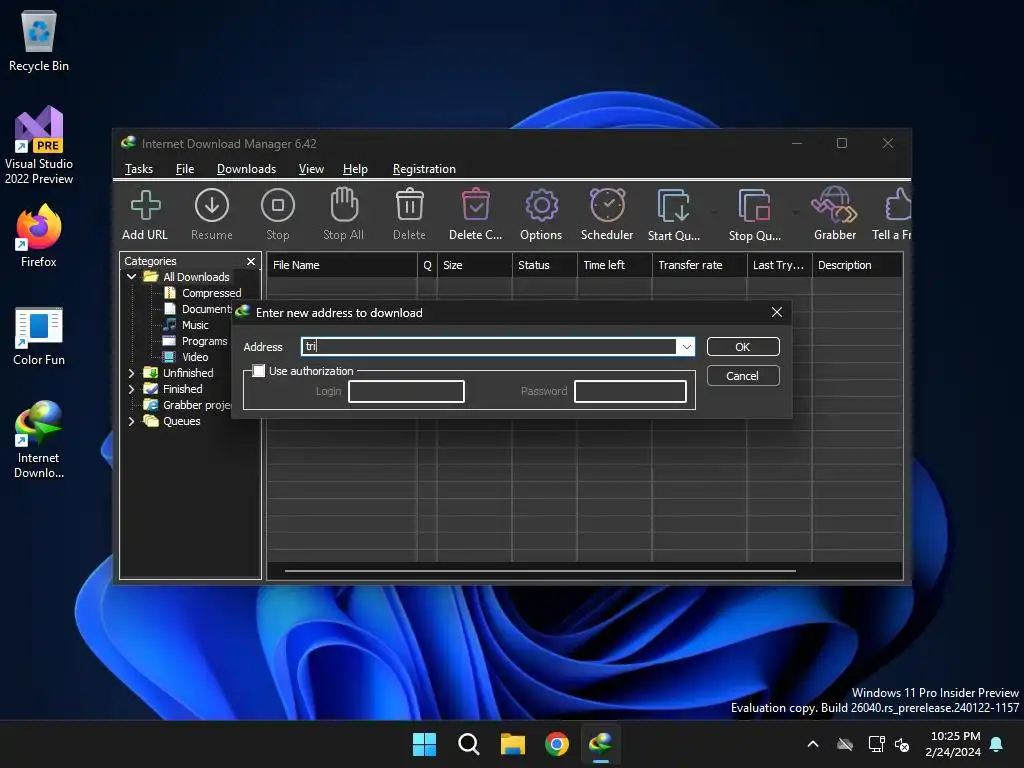Image resolution: width=1024 pixels, height=768 pixels.
Task: Click Cancel in the address dialog
Action: pyautogui.click(x=743, y=376)
